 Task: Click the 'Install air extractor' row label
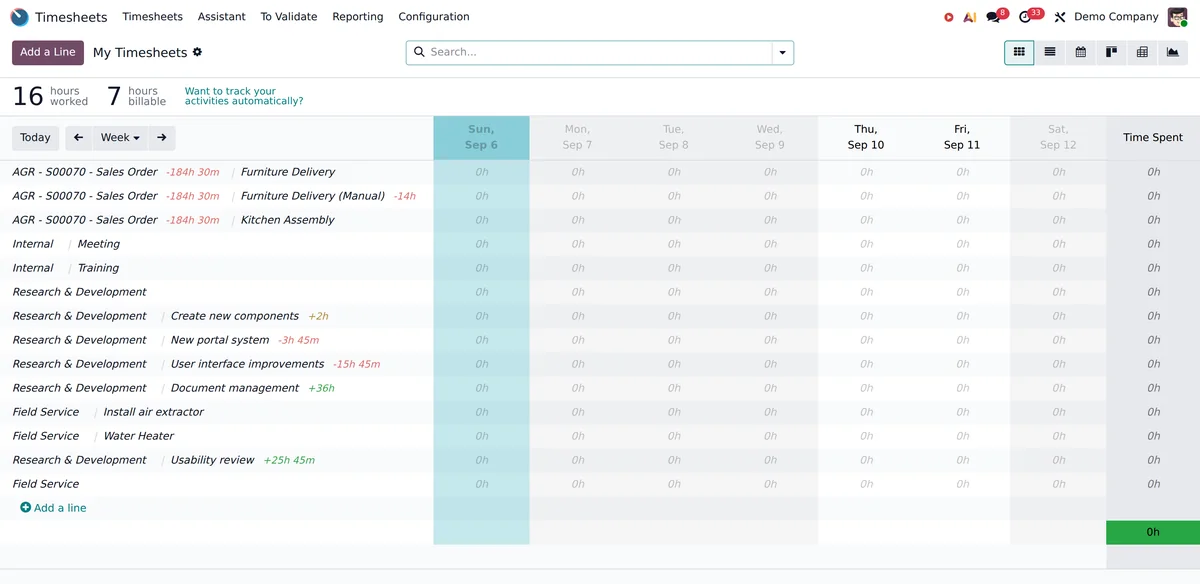[153, 412]
